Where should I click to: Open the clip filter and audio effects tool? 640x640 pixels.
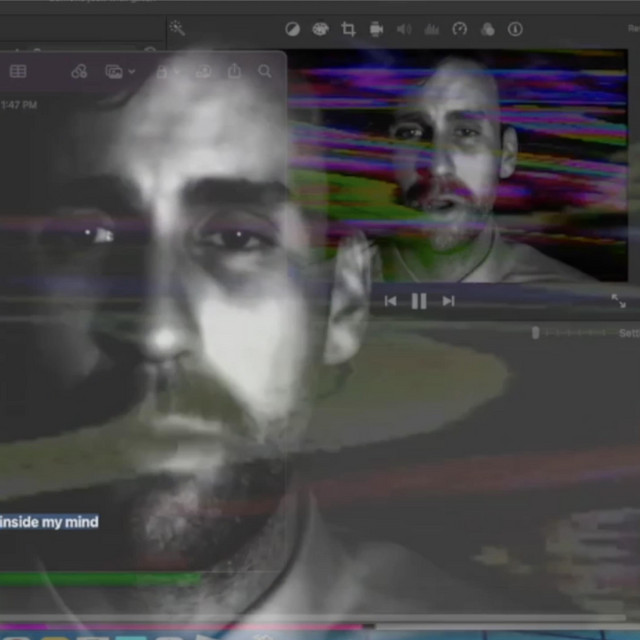(488, 29)
